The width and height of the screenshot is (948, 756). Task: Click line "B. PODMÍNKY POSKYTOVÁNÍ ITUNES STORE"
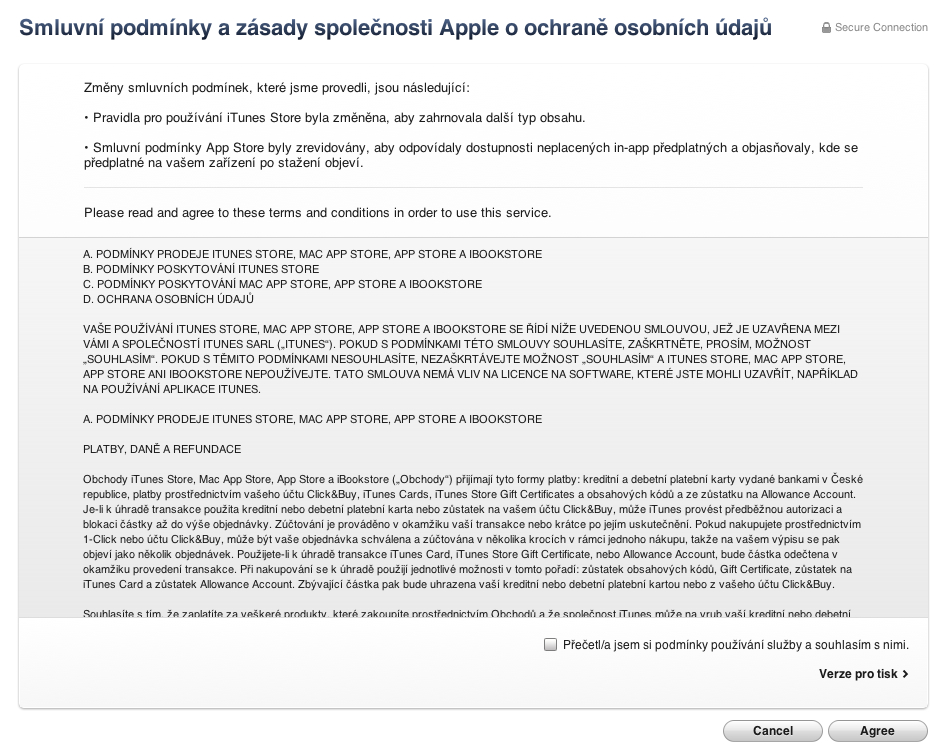(x=201, y=269)
